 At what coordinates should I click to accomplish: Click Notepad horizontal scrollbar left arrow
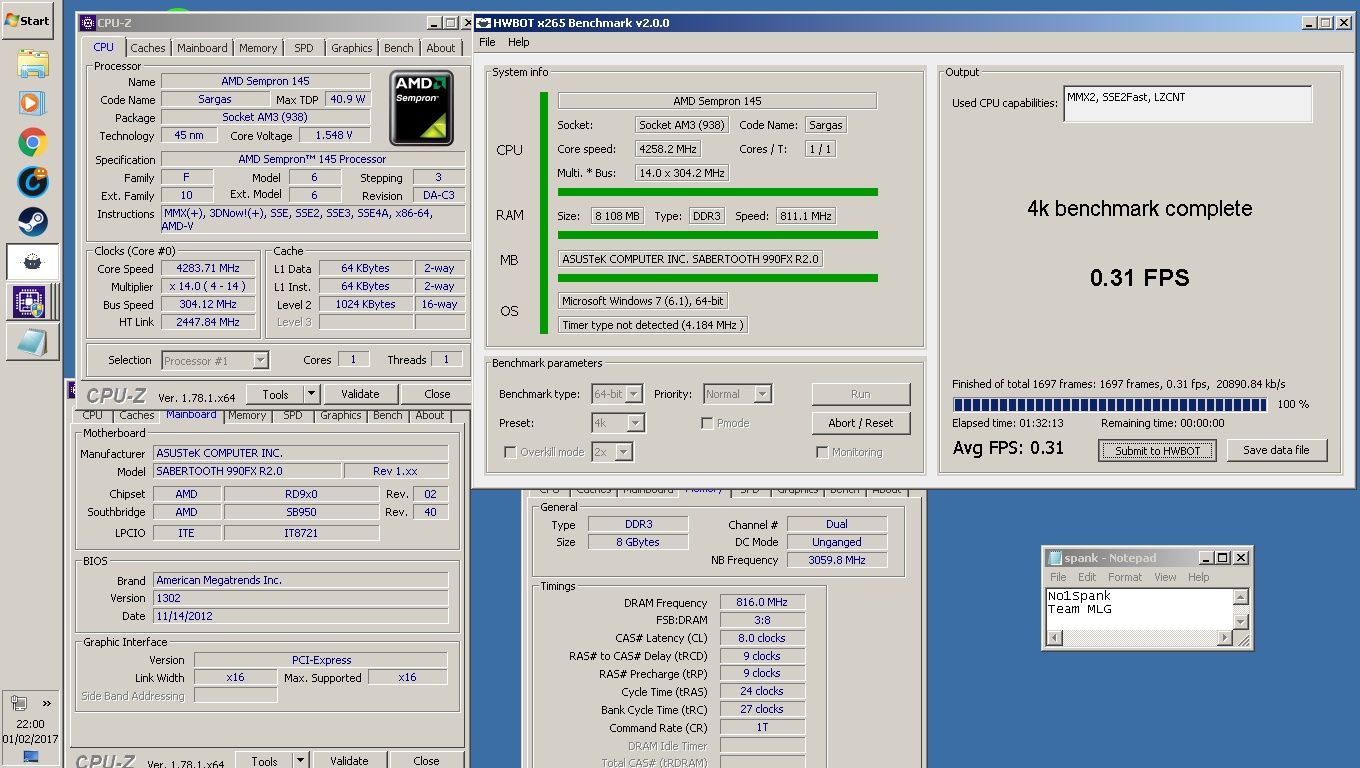pyautogui.click(x=1053, y=638)
